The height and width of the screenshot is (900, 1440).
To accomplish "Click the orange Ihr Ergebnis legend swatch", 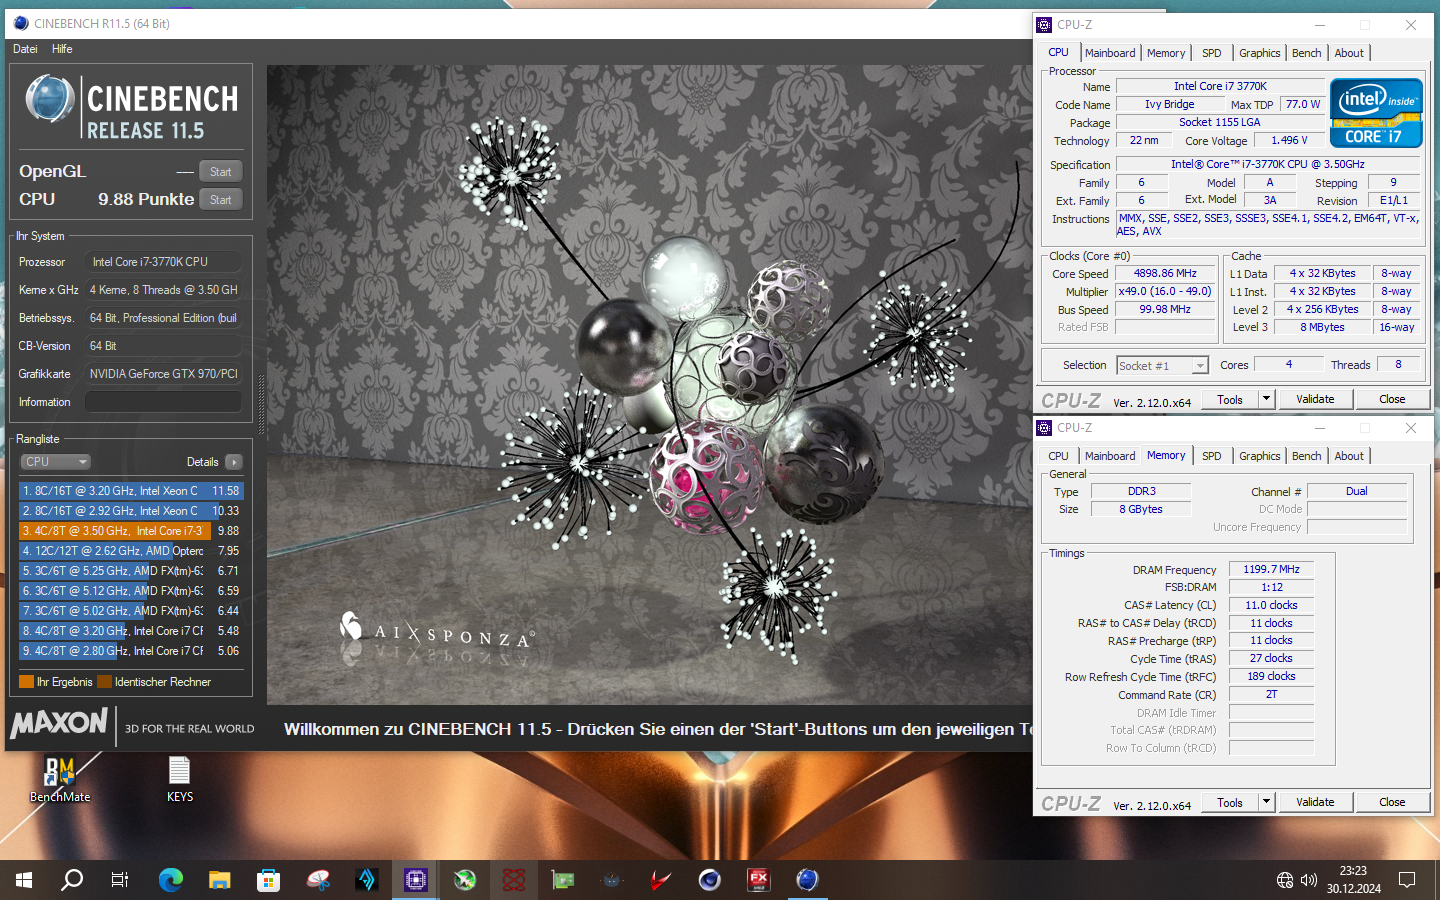I will [x=27, y=682].
